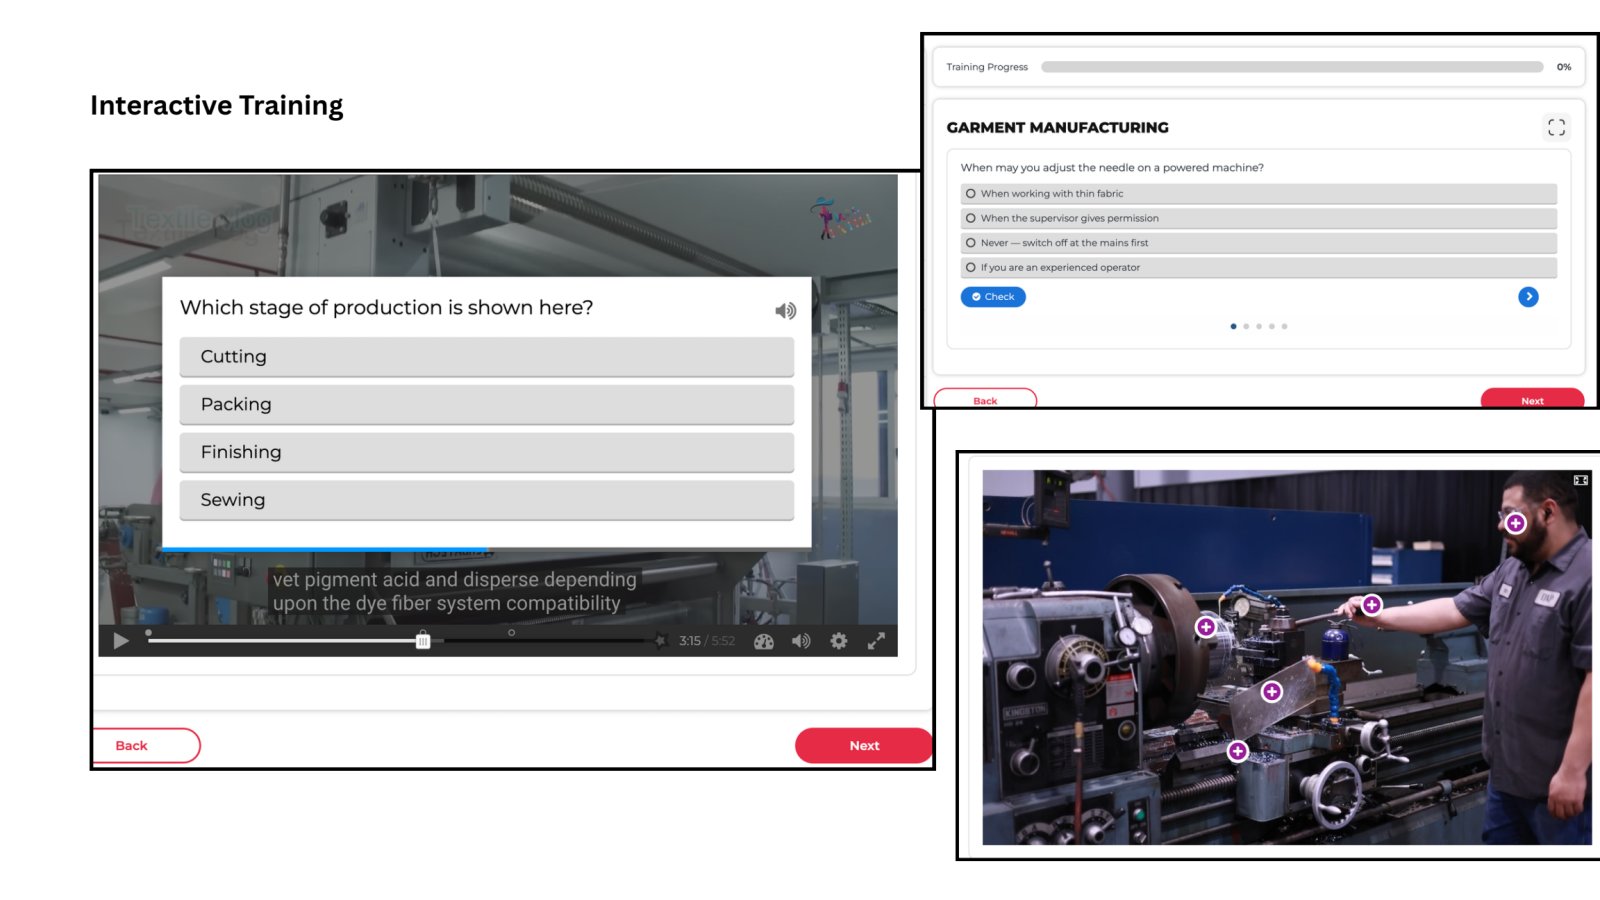Click 'Next' in the Garment Manufacturing panel
This screenshot has width=1600, height=900.
(x=1532, y=399)
